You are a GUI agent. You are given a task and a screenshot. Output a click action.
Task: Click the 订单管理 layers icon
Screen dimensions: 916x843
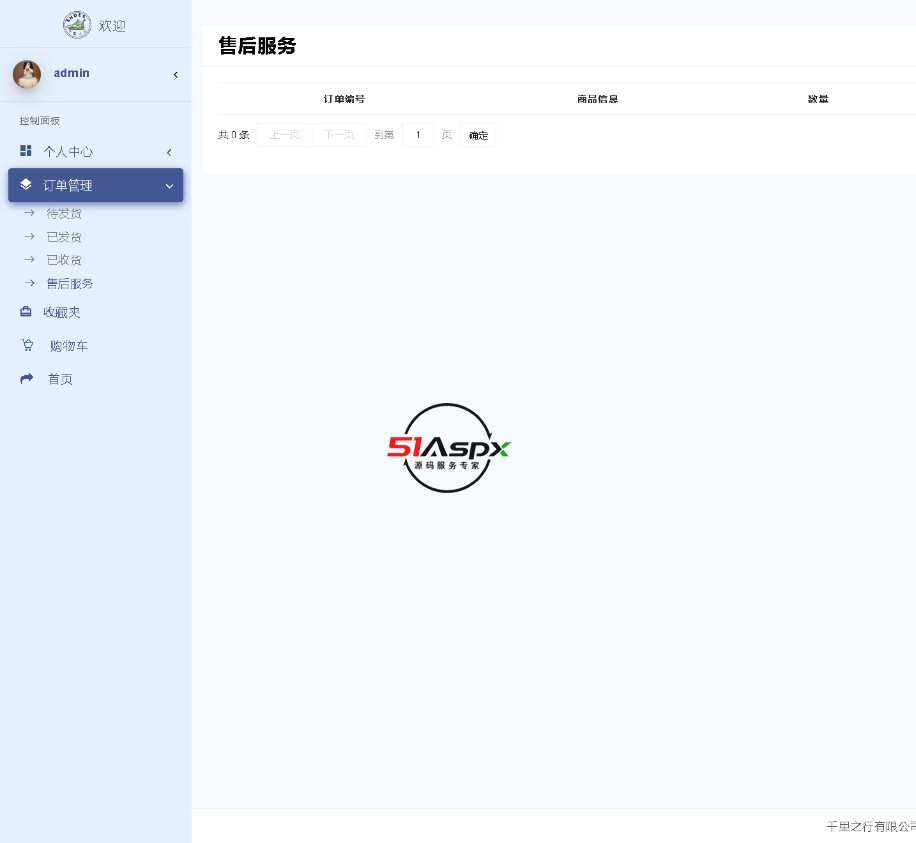(26, 185)
